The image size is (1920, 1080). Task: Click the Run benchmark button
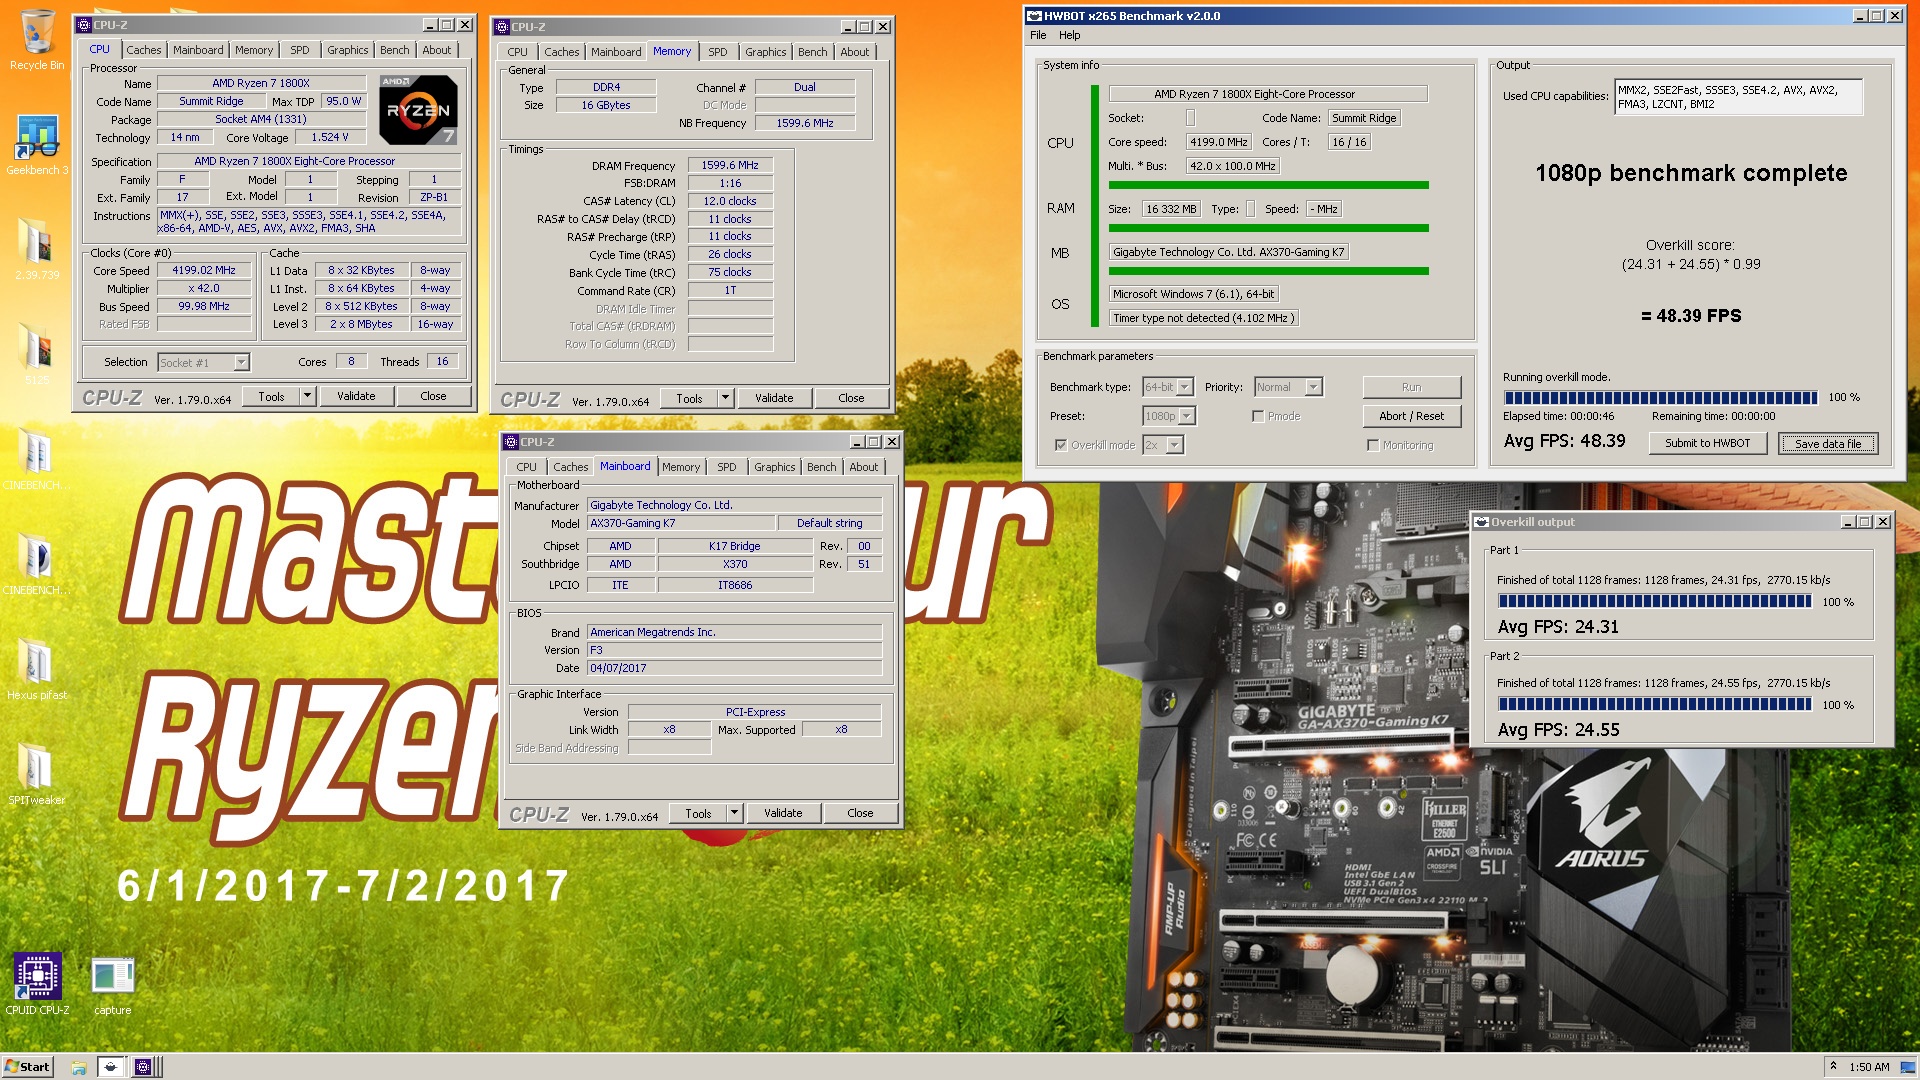pyautogui.click(x=1411, y=387)
